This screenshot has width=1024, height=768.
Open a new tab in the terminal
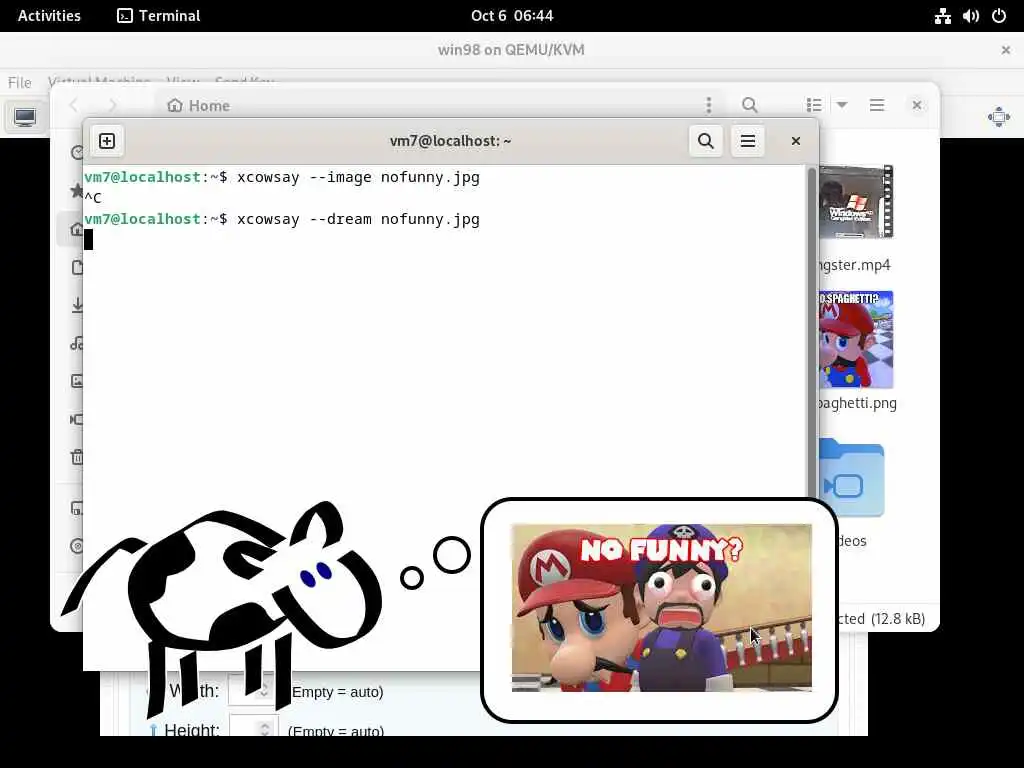click(107, 141)
